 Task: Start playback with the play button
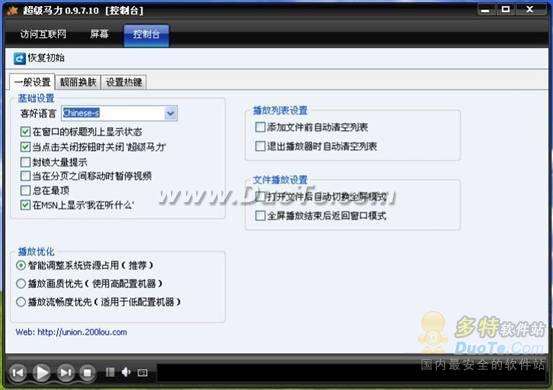click(x=42, y=372)
